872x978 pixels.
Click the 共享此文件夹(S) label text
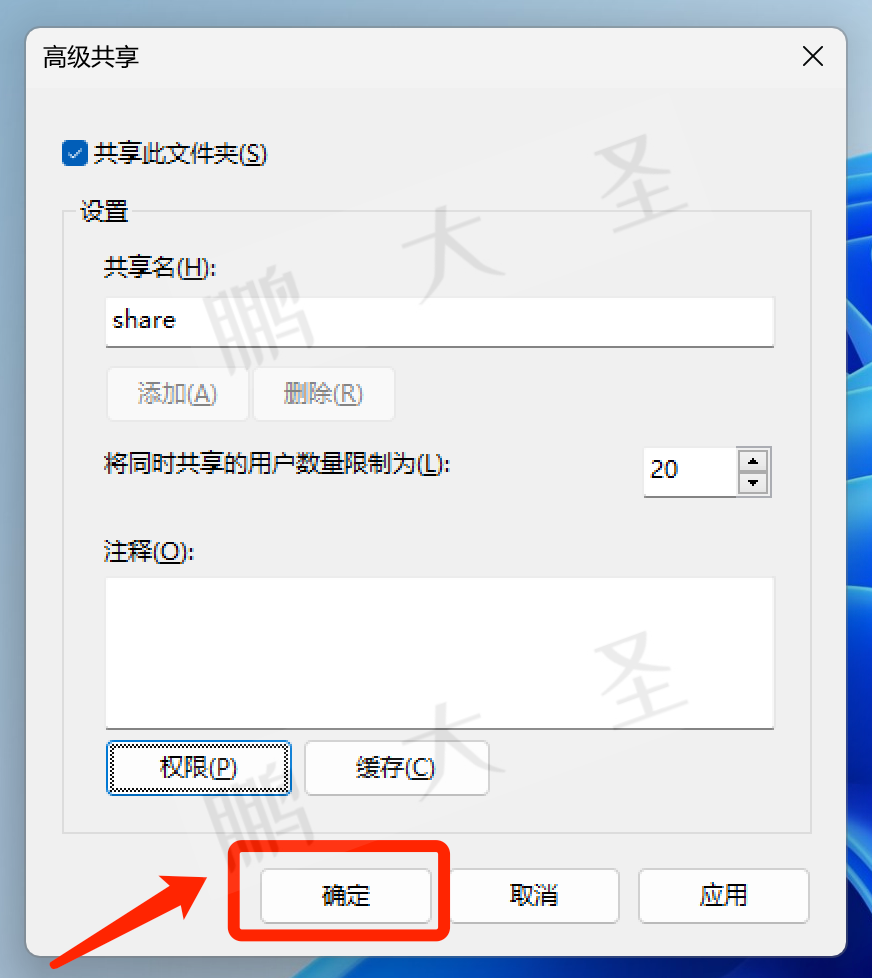180,153
